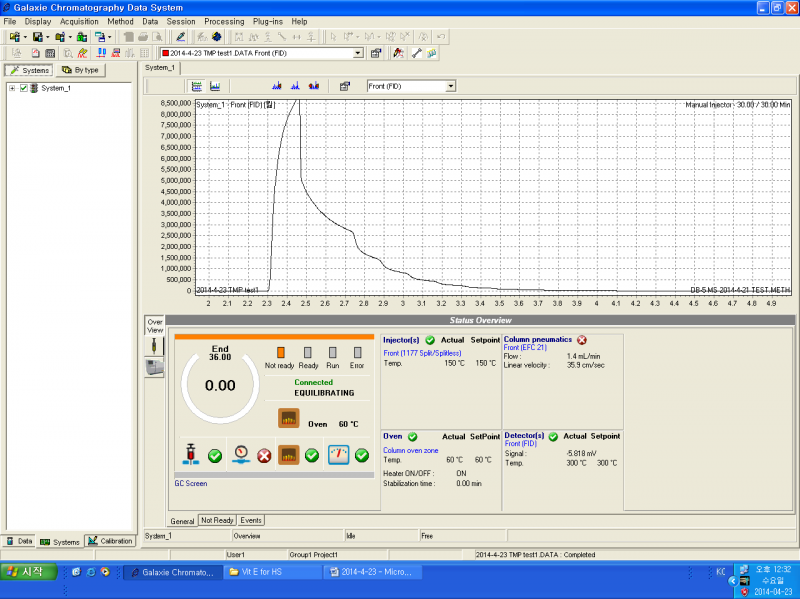
Task: Open the 2014-4-23 TMP test1.DATA file dropdown
Action: point(358,53)
